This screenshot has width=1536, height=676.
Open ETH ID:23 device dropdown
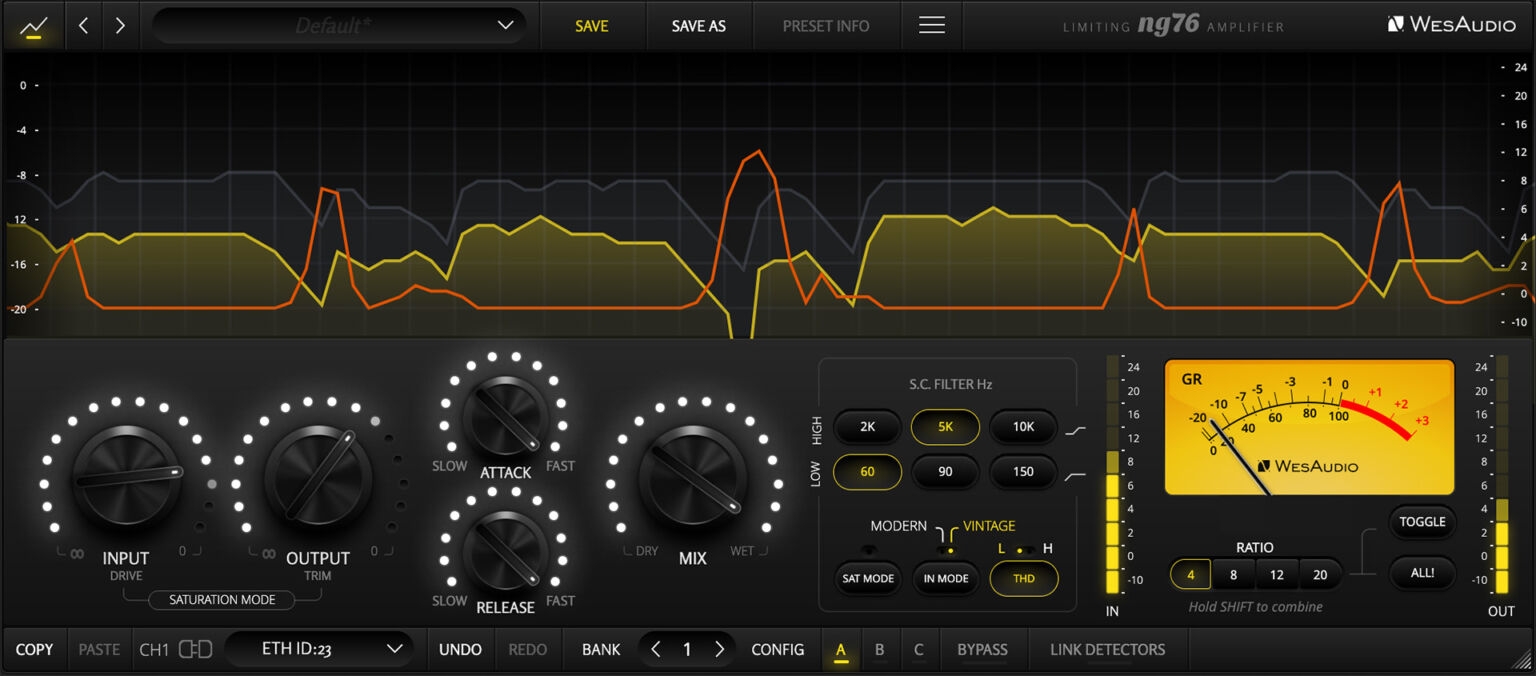pos(318,649)
